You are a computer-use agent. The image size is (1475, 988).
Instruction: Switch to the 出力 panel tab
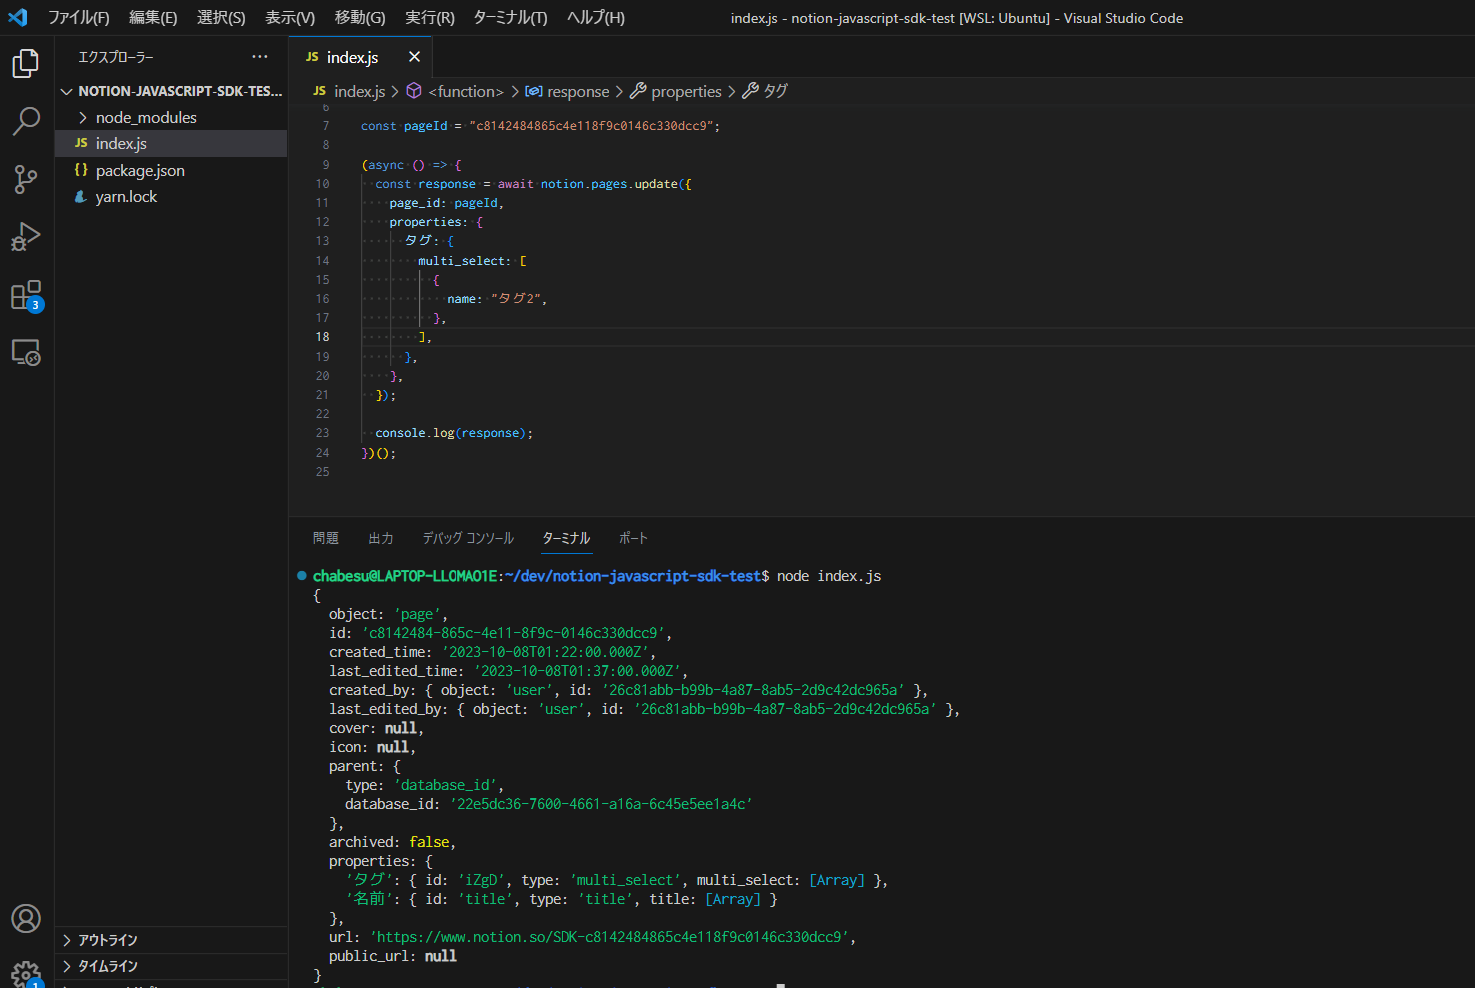[x=381, y=538]
